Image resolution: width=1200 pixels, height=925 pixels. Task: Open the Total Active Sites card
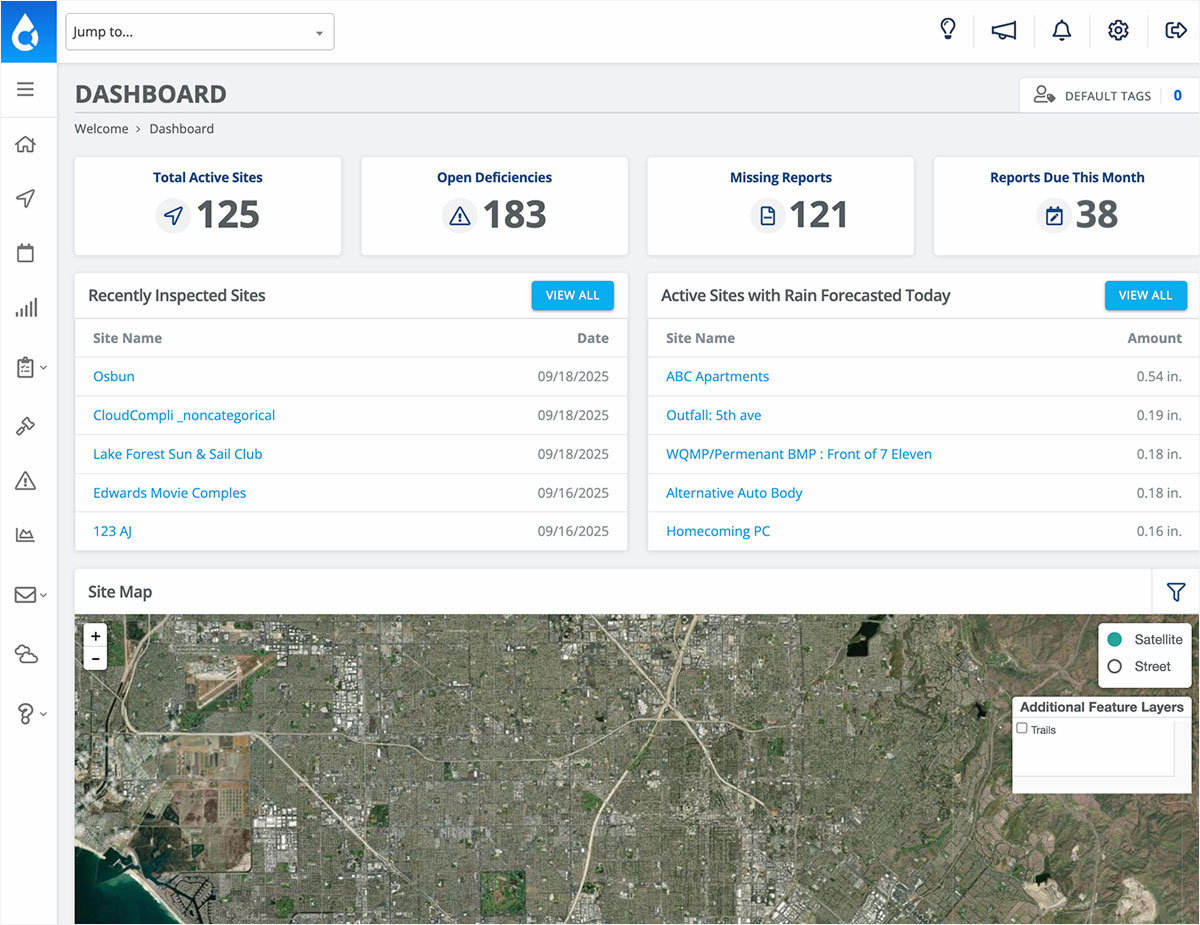[x=208, y=205]
